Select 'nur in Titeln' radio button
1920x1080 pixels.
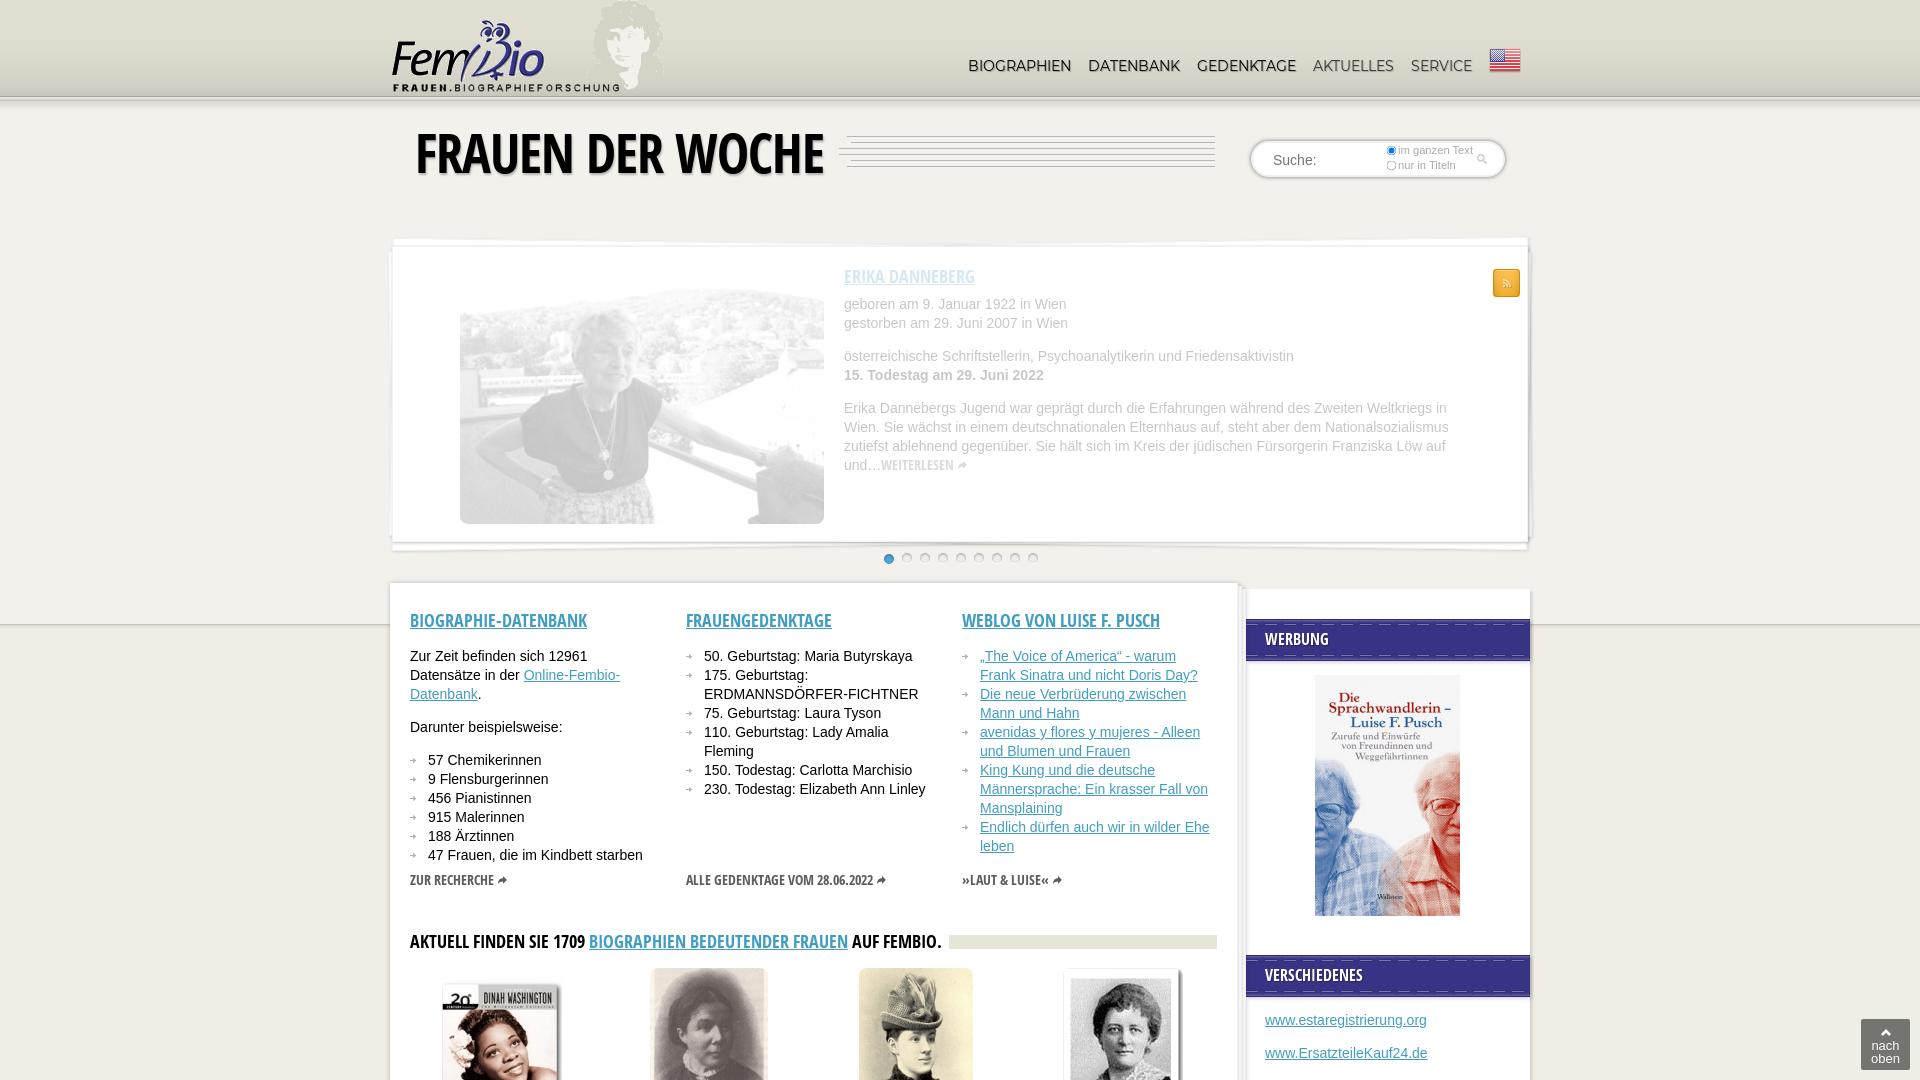pos(1391,166)
